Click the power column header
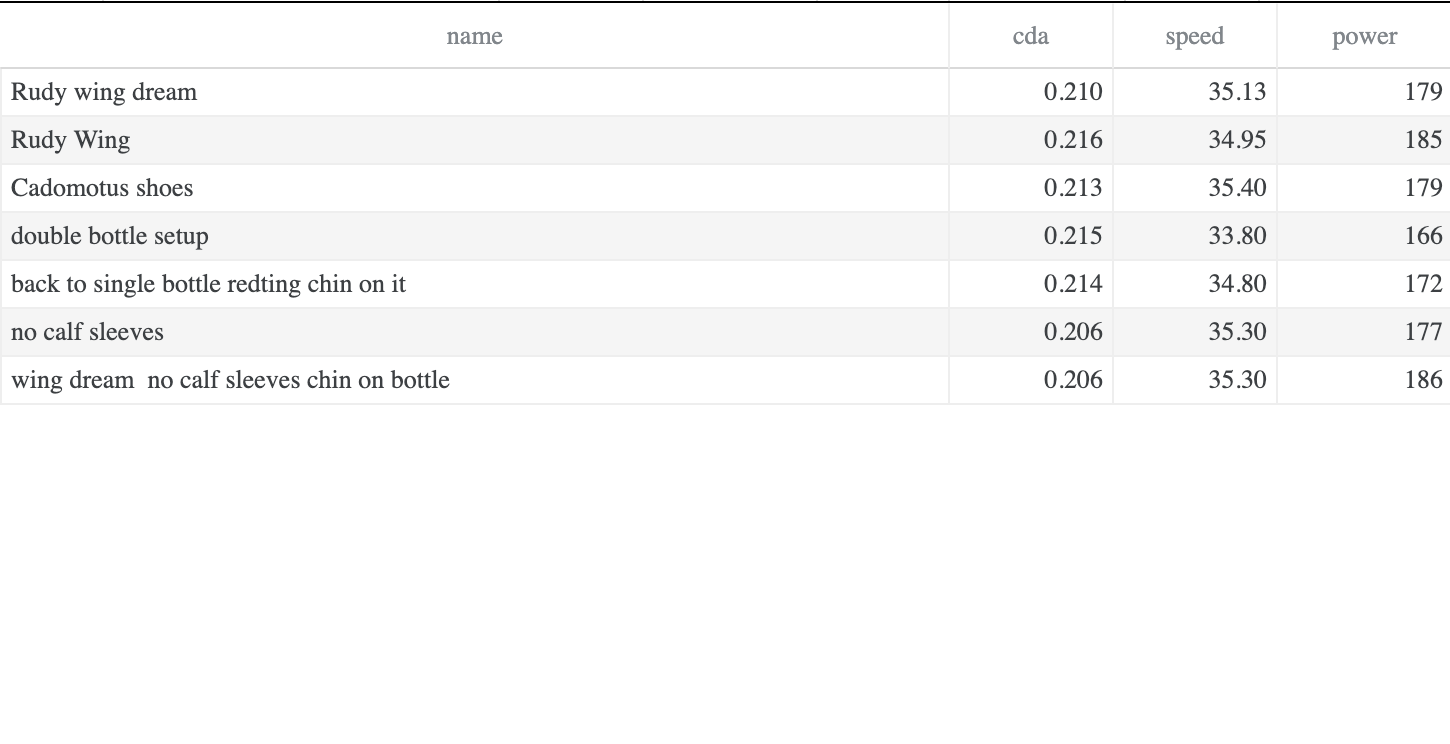 tap(1364, 37)
